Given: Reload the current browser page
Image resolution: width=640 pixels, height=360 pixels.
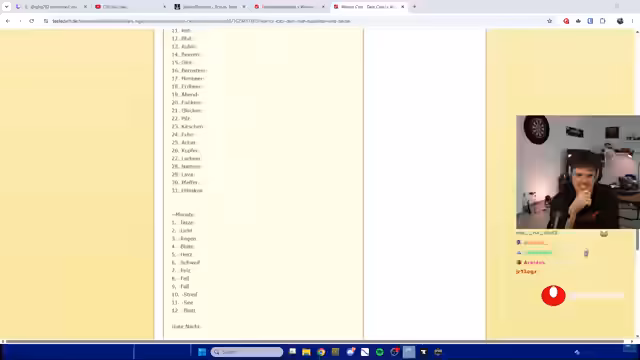Looking at the screenshot, I should point(31,21).
